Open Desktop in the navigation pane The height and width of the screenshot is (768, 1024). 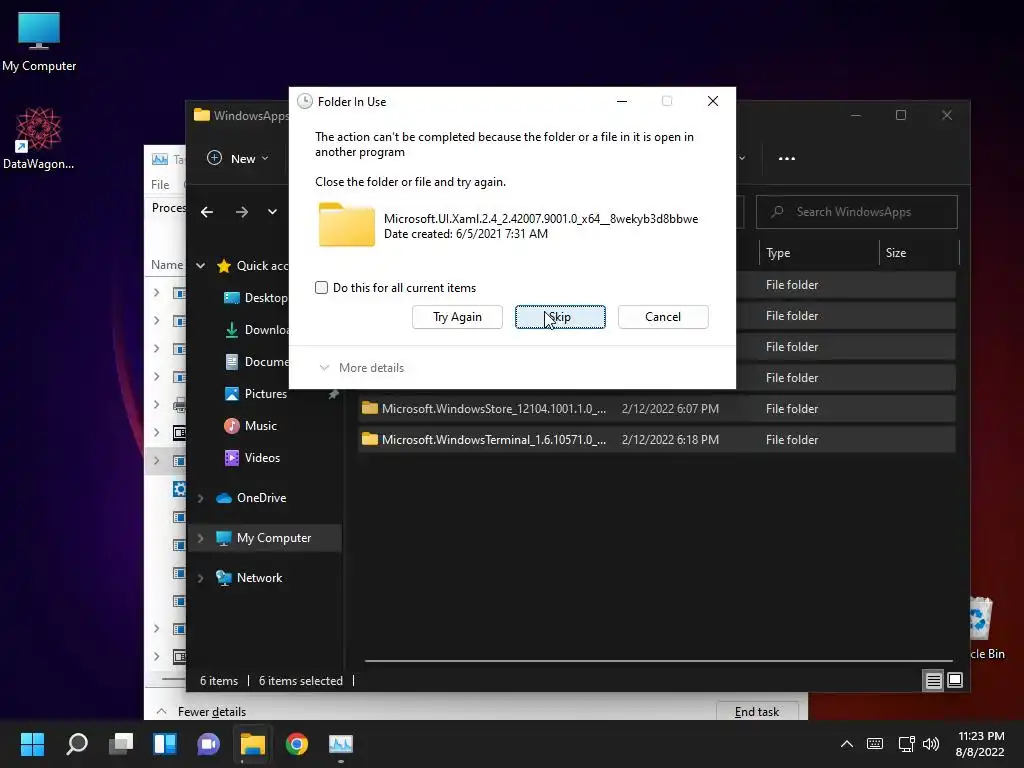(x=256, y=298)
